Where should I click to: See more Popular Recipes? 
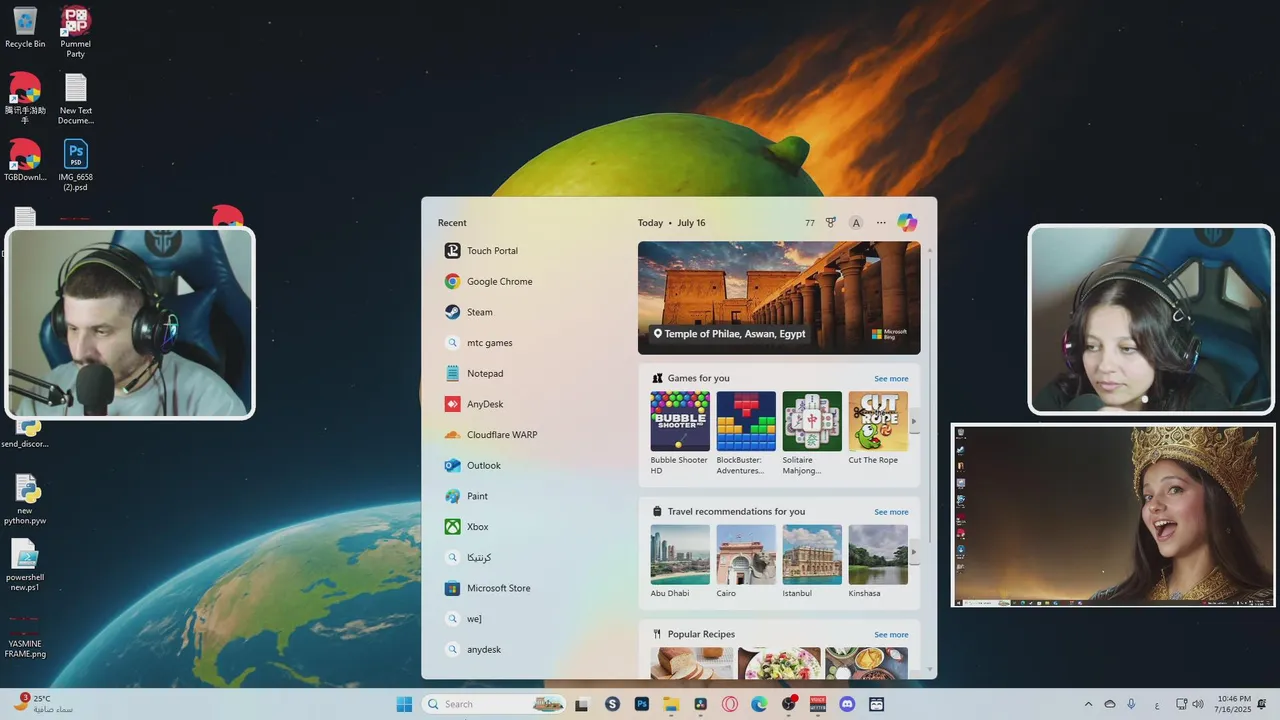point(891,635)
